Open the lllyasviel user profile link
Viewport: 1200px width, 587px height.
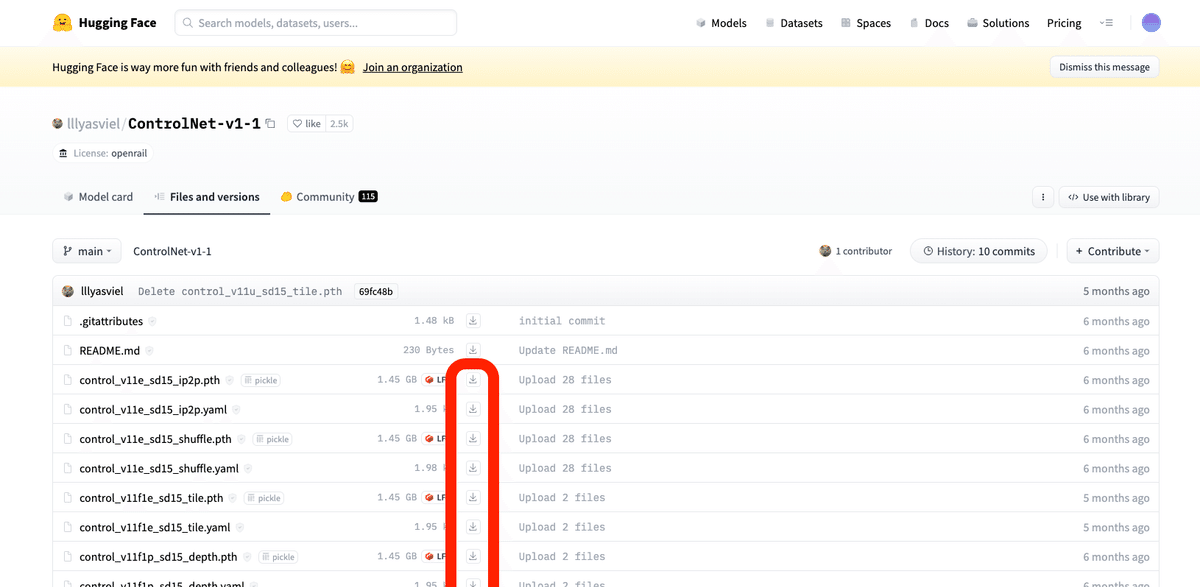[92, 124]
